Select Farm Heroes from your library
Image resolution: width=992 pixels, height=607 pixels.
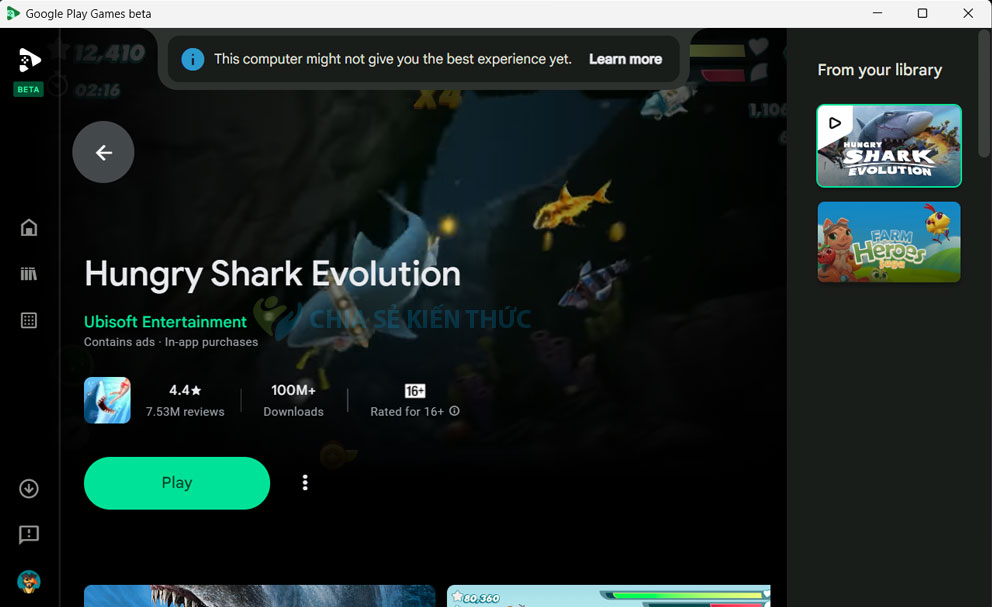888,242
